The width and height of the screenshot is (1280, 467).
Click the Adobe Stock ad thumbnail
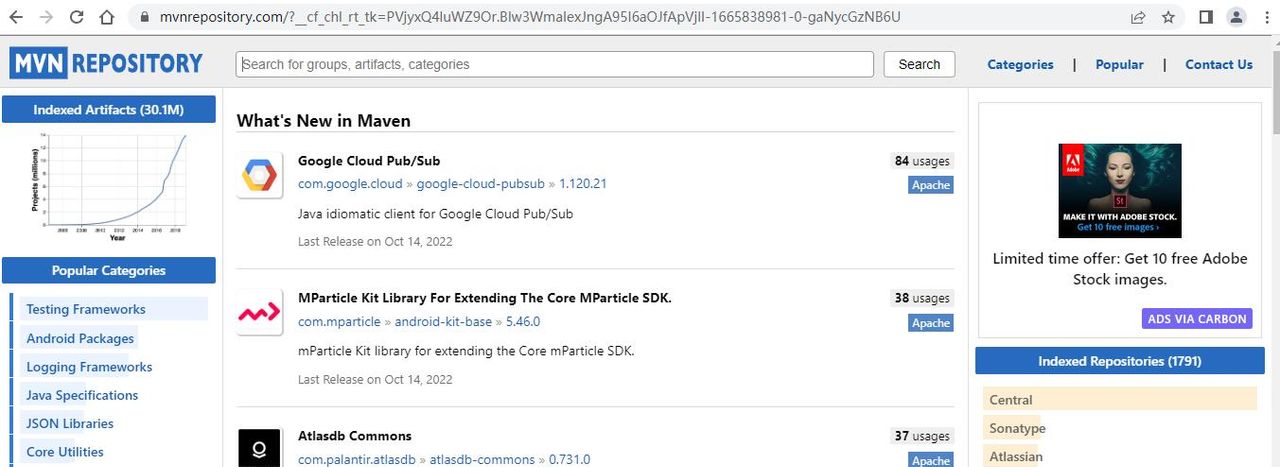pyautogui.click(x=1120, y=190)
